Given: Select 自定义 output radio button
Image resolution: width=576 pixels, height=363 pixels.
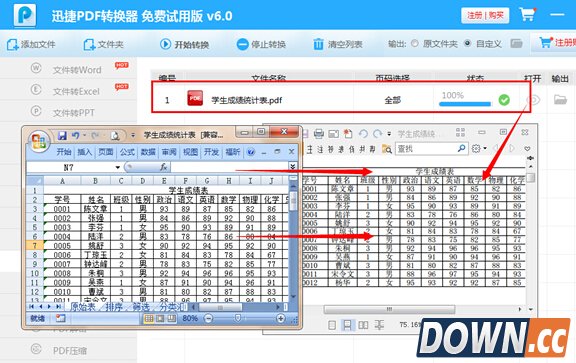Looking at the screenshot, I should (x=467, y=43).
